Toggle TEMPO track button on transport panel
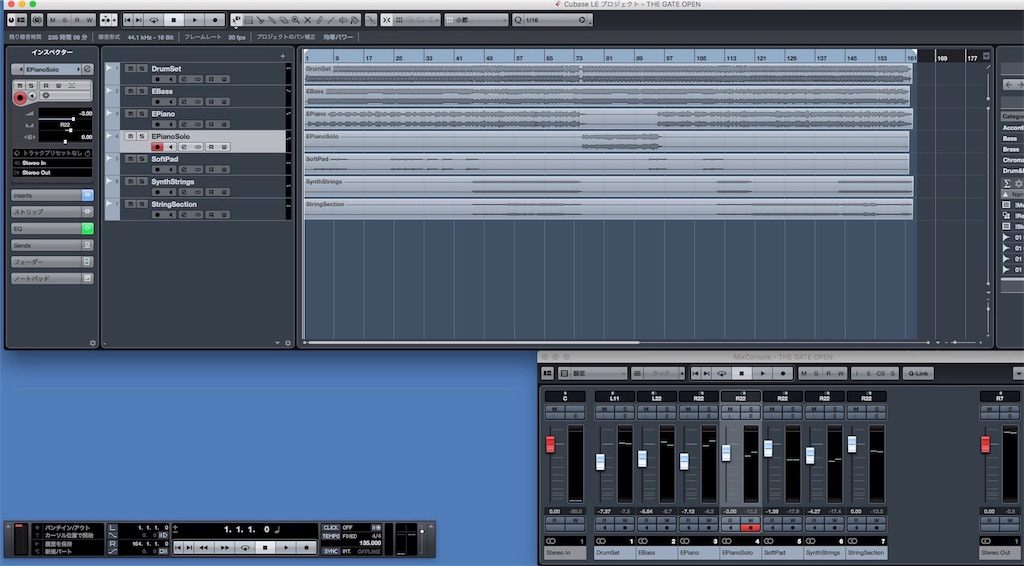 coord(331,536)
